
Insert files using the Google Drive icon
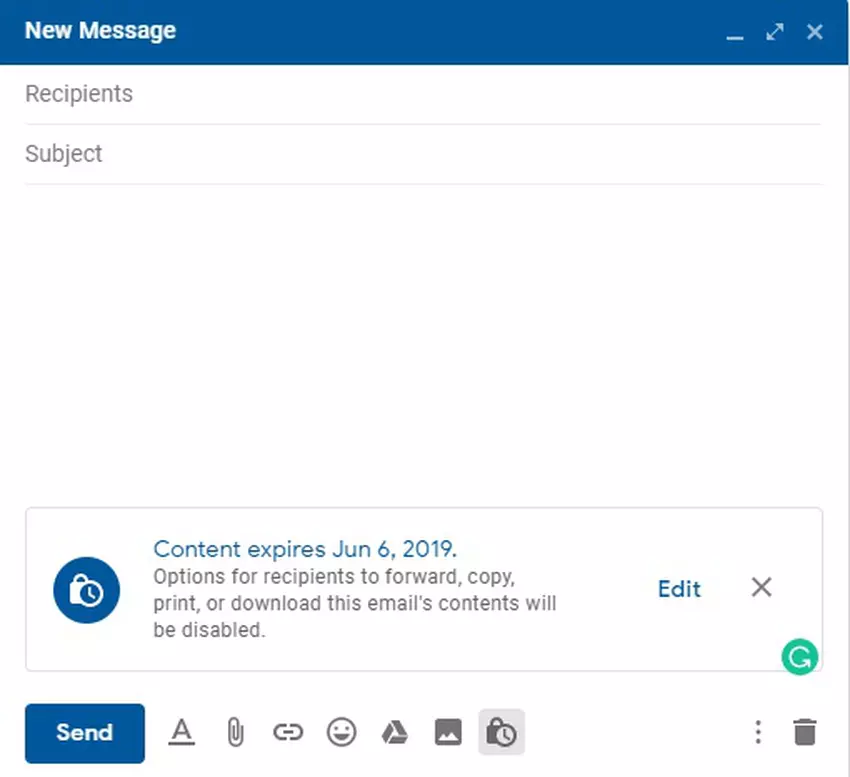click(395, 733)
